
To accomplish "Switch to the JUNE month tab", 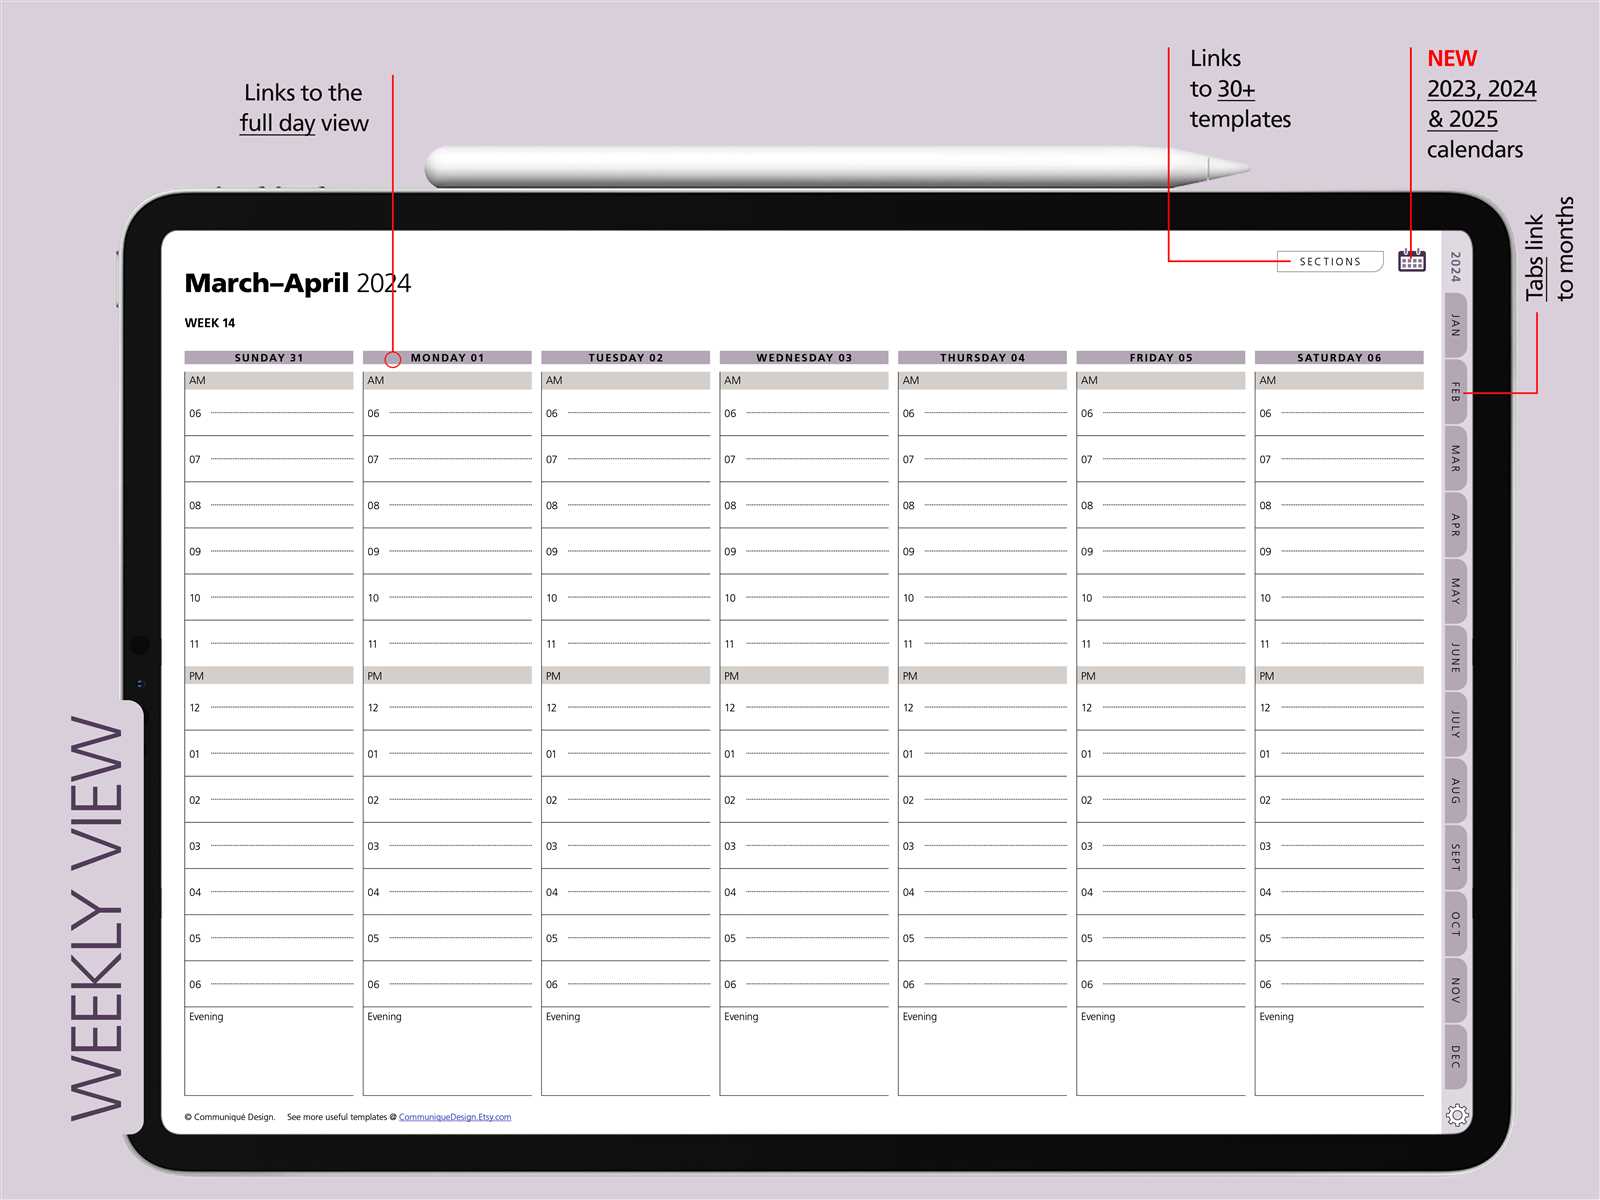I will pyautogui.click(x=1456, y=658).
